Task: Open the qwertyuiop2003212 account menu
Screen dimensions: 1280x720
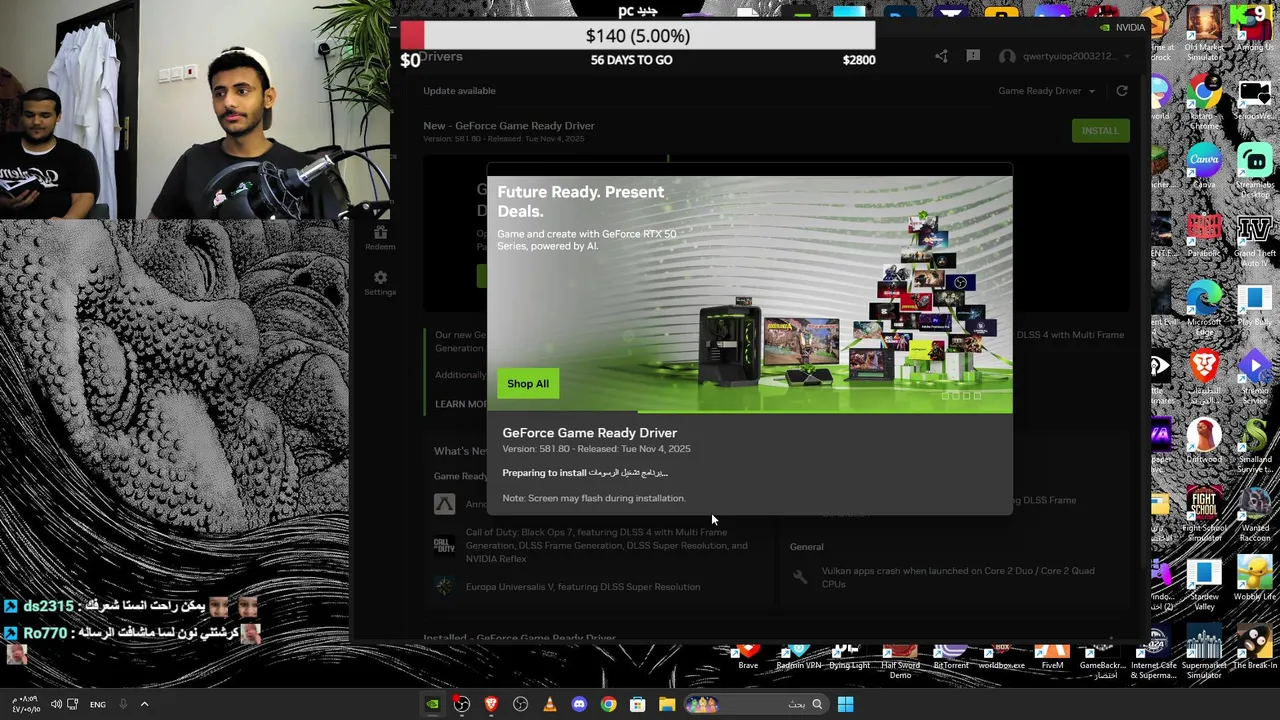Action: [x=1065, y=57]
